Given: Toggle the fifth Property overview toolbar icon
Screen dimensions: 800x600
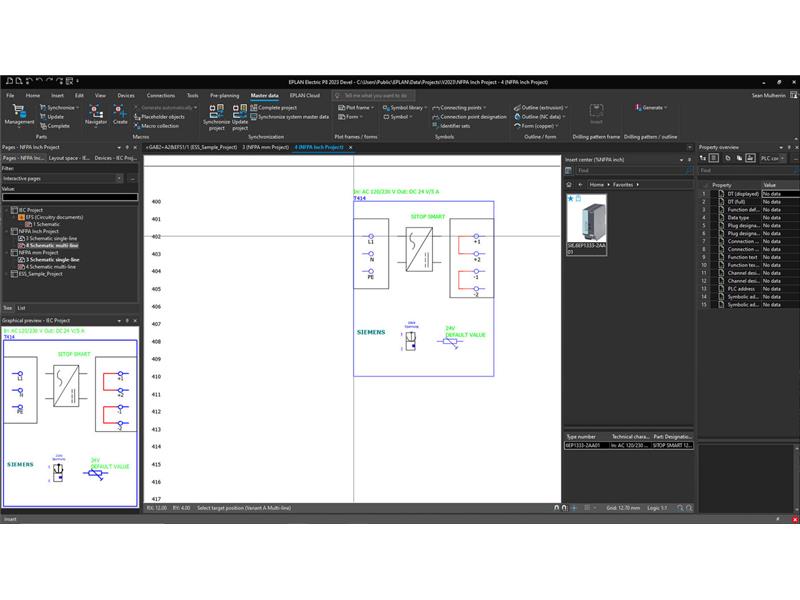Looking at the screenshot, I should (750, 158).
